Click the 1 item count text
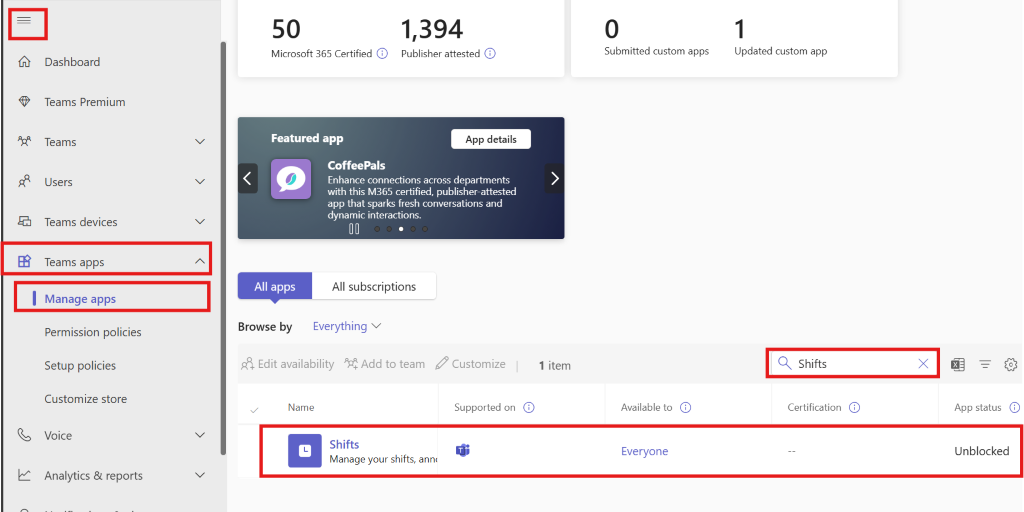 pos(554,366)
